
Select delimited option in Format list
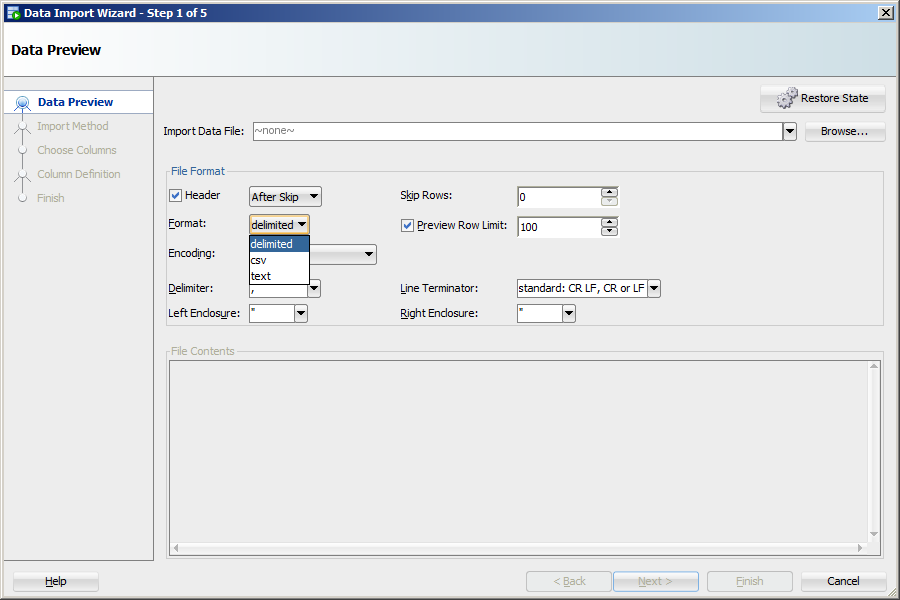(x=280, y=244)
